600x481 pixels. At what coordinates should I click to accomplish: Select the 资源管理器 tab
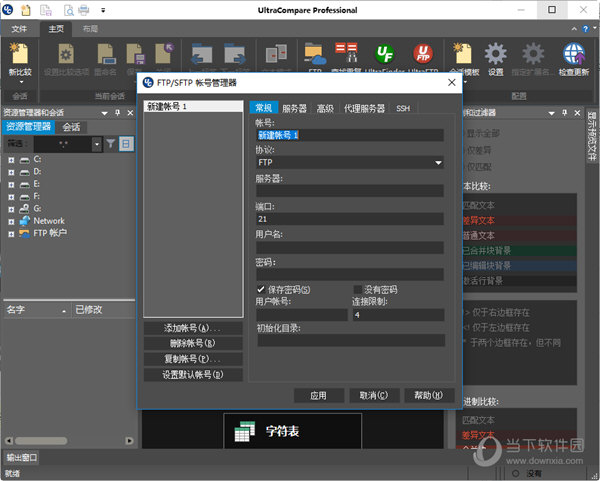click(x=29, y=127)
